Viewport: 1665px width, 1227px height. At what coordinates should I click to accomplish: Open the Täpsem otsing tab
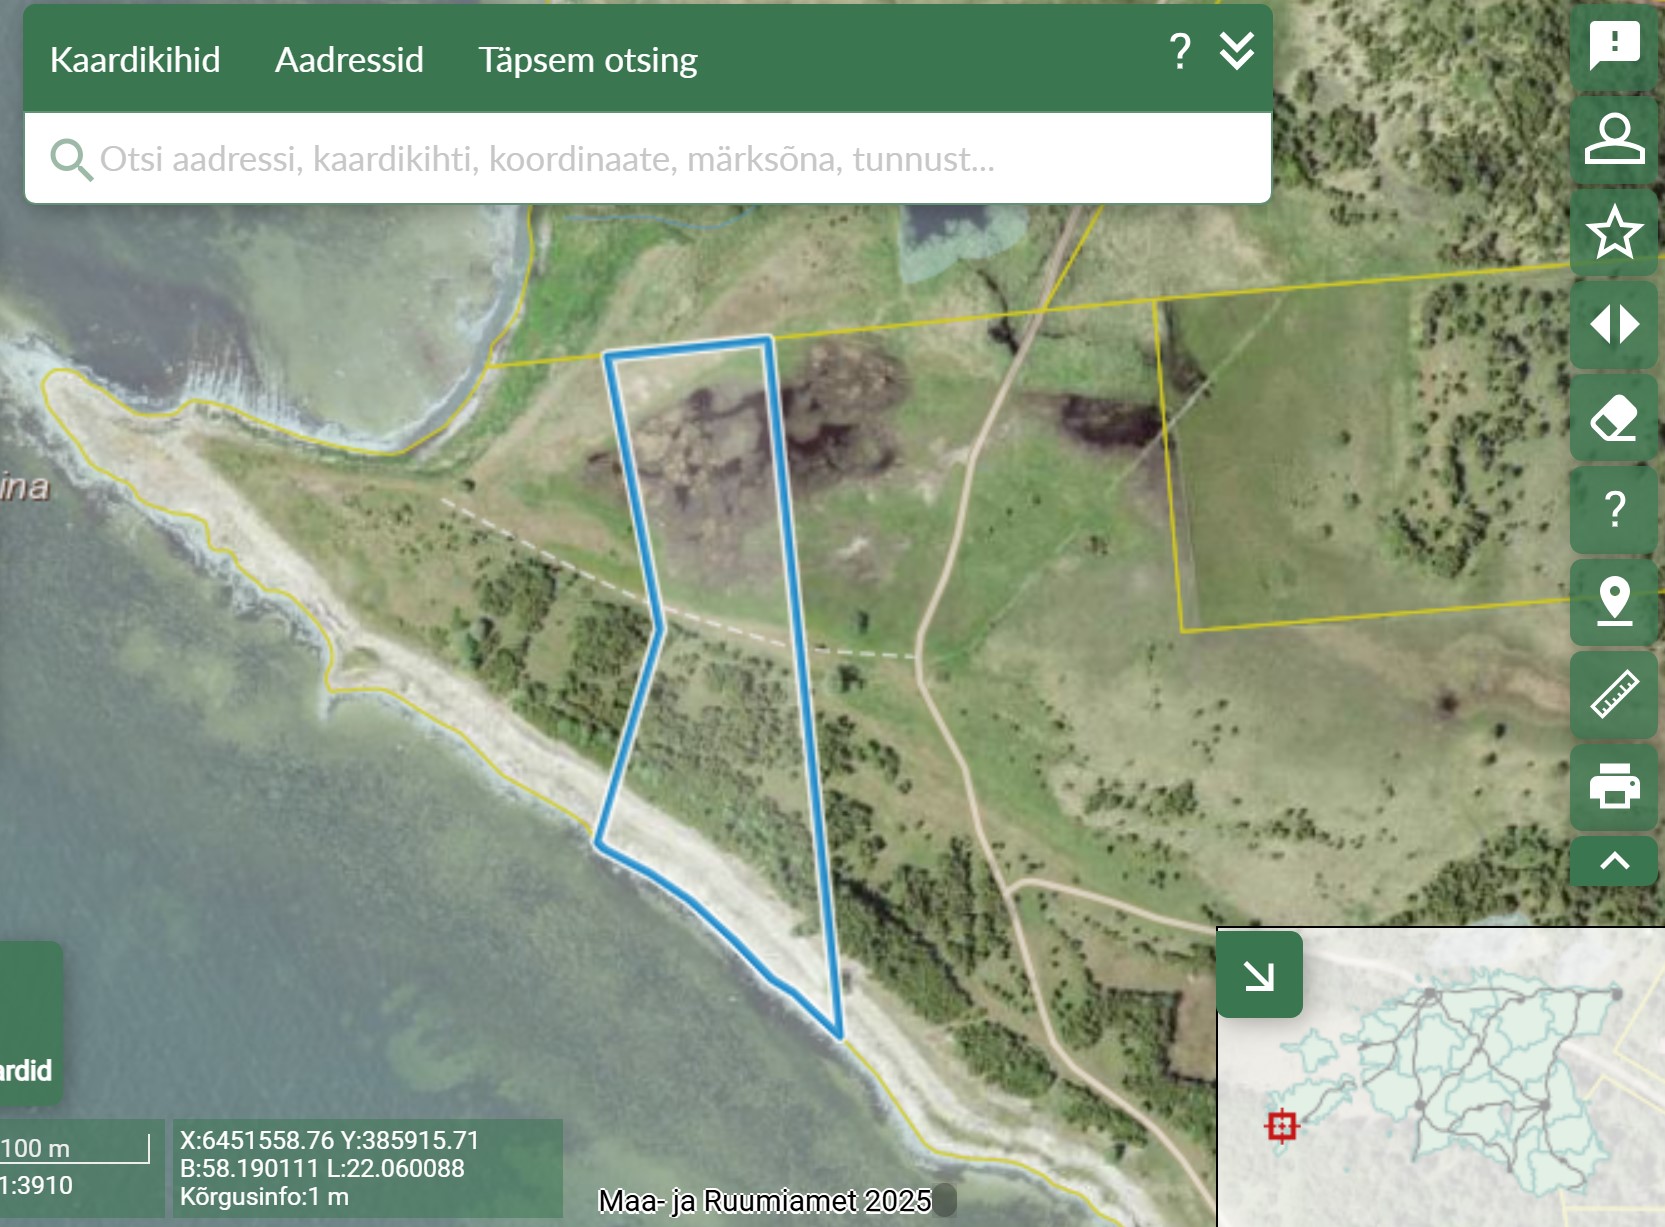pyautogui.click(x=587, y=60)
